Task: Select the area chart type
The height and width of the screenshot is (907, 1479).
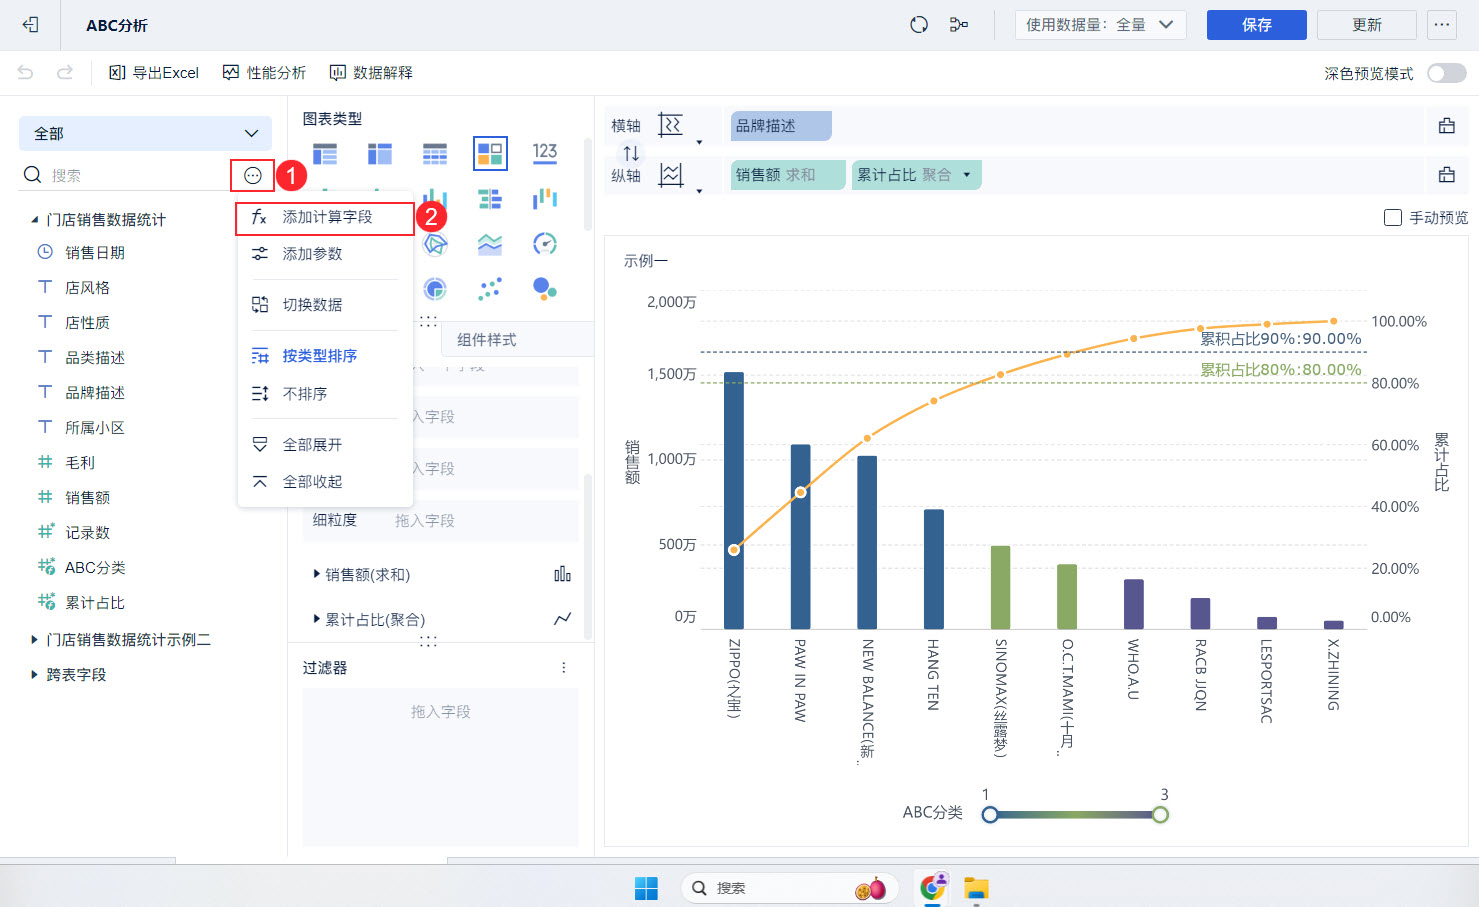Action: pyautogui.click(x=490, y=244)
